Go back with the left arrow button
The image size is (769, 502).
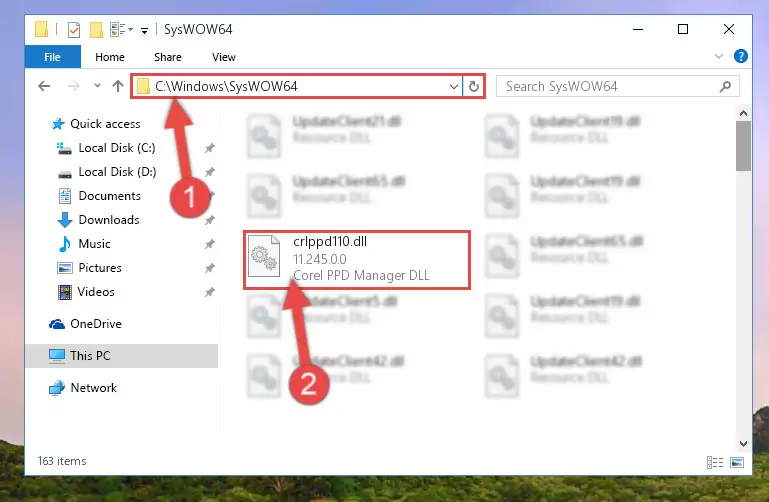coord(44,86)
